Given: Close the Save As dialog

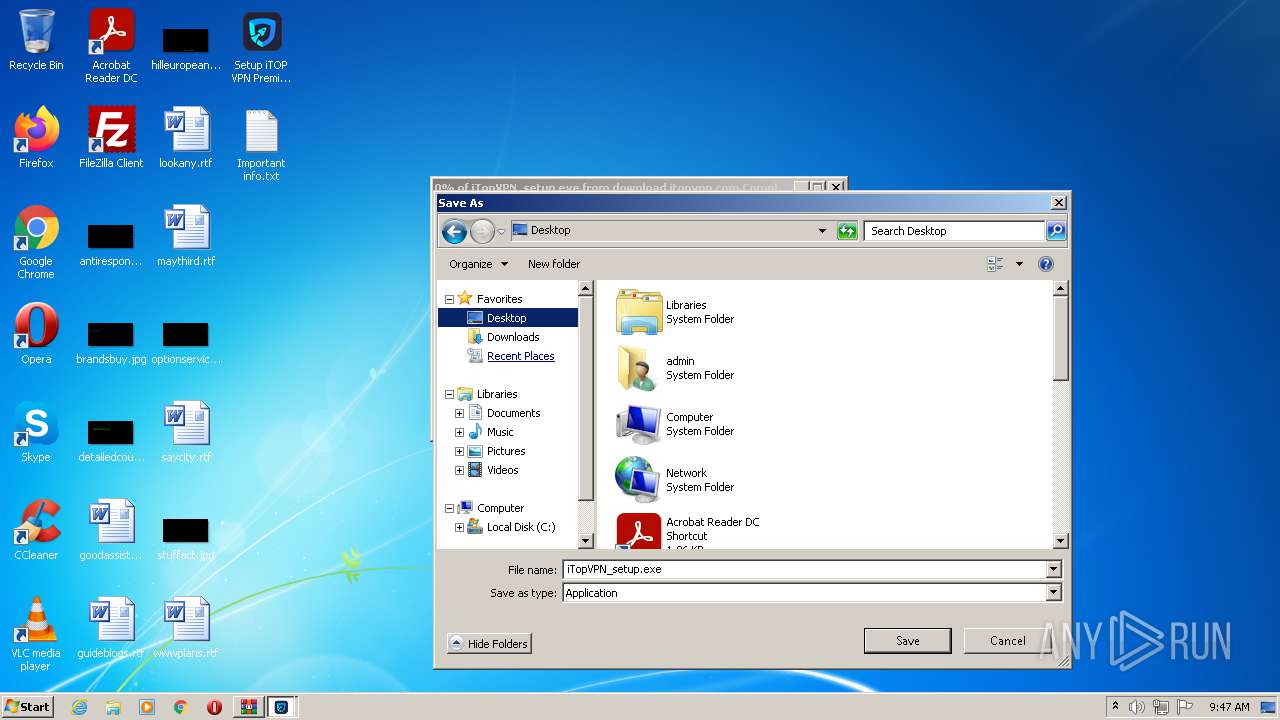Looking at the screenshot, I should [x=1058, y=203].
